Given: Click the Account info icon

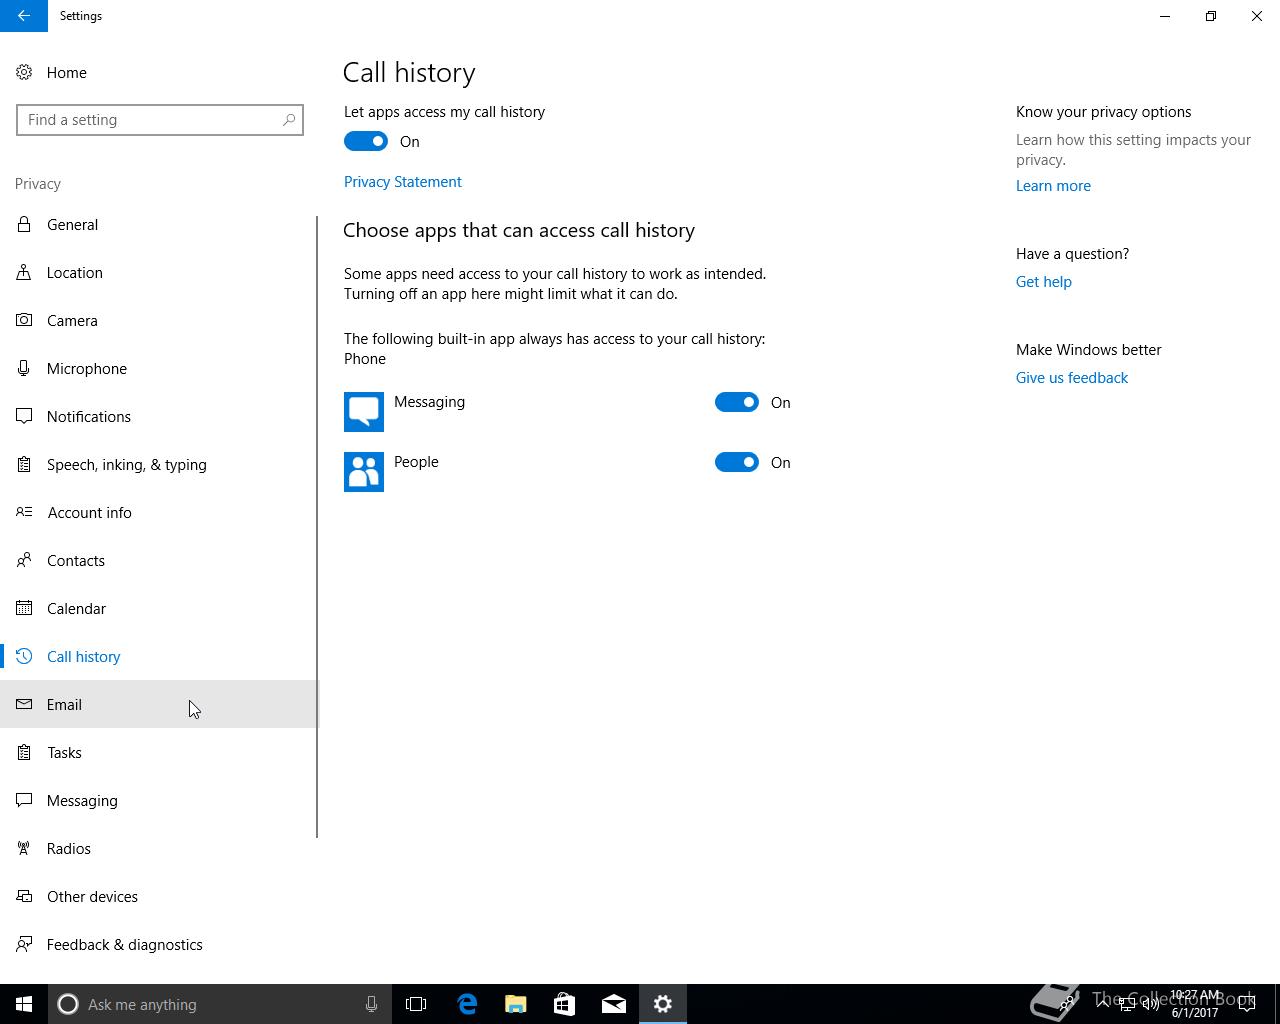Looking at the screenshot, I should 24,512.
